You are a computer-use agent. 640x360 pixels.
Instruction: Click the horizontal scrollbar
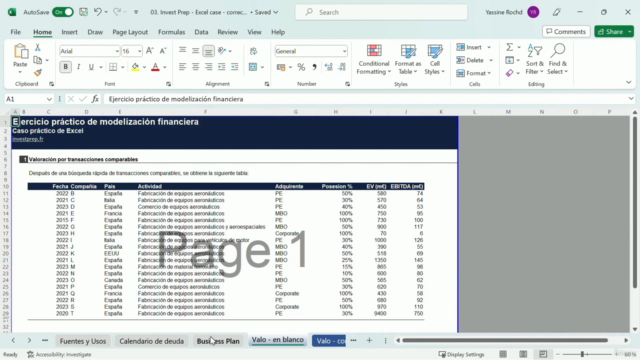point(505,340)
